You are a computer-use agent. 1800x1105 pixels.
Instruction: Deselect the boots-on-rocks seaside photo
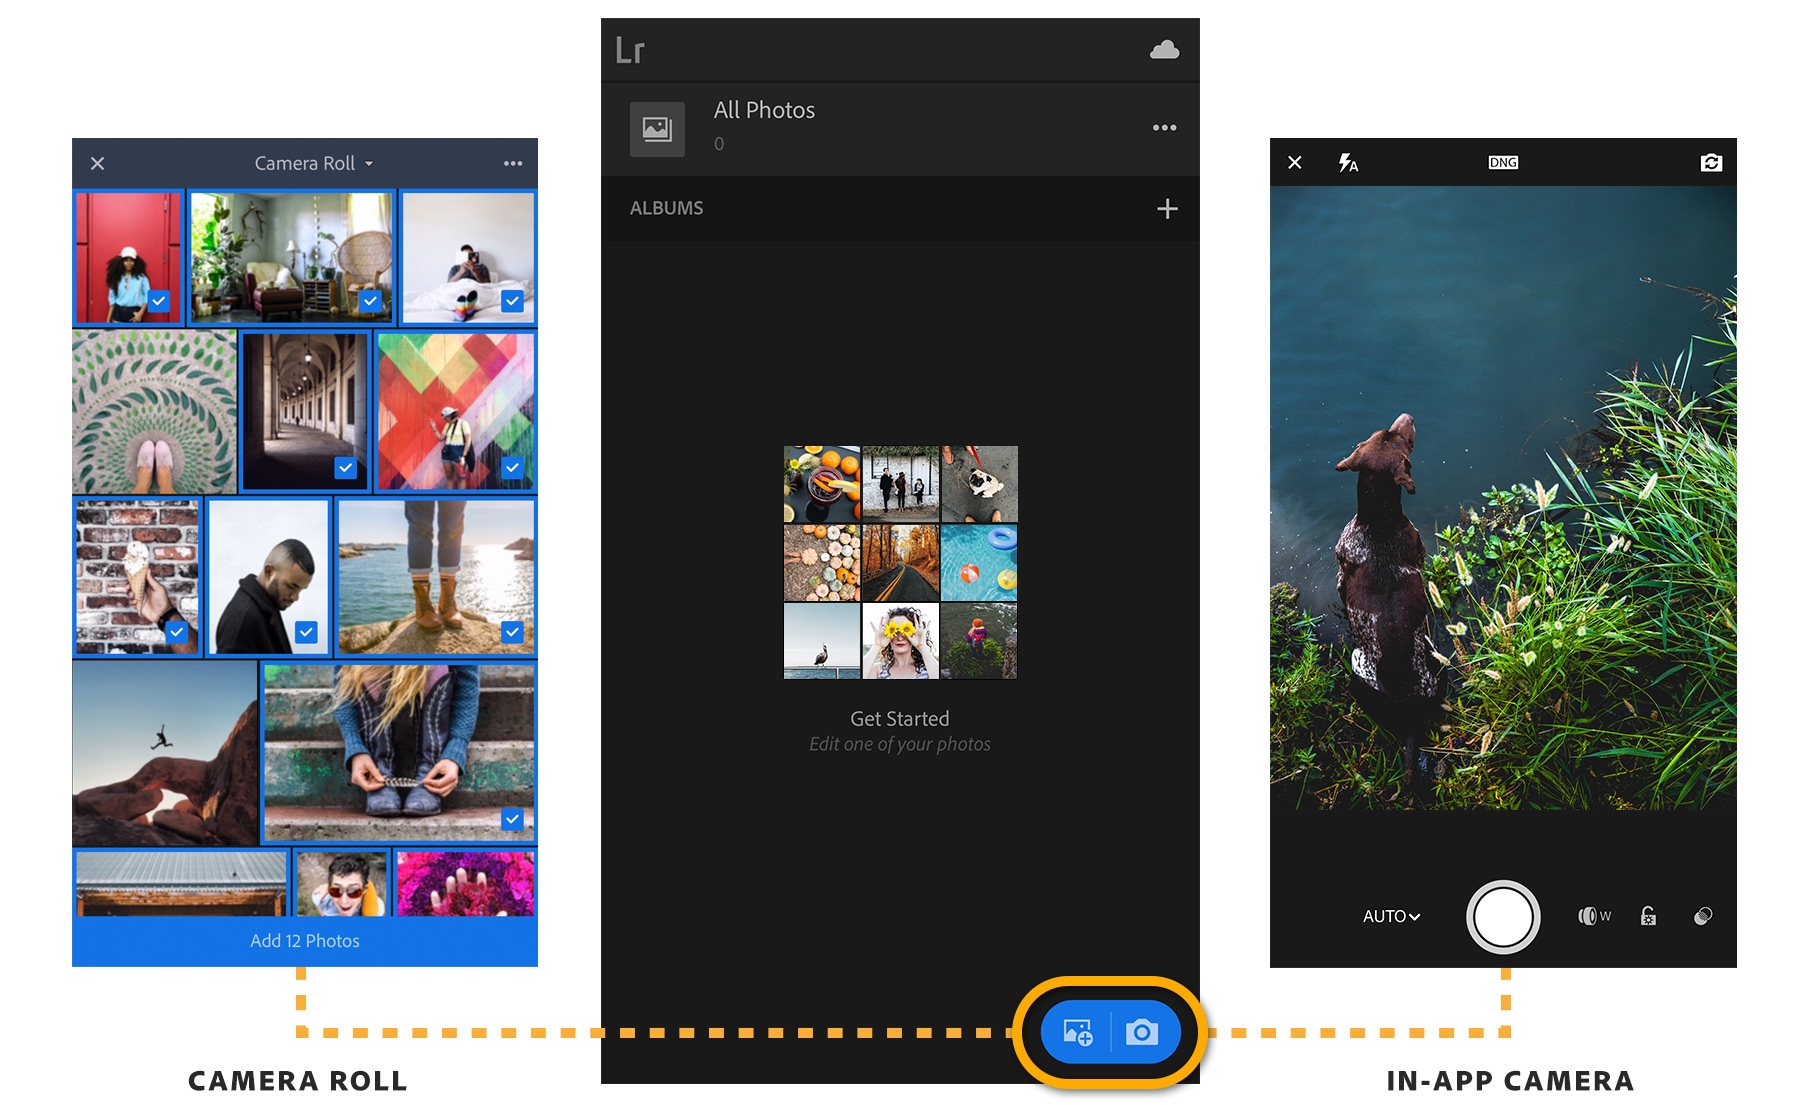[436, 577]
